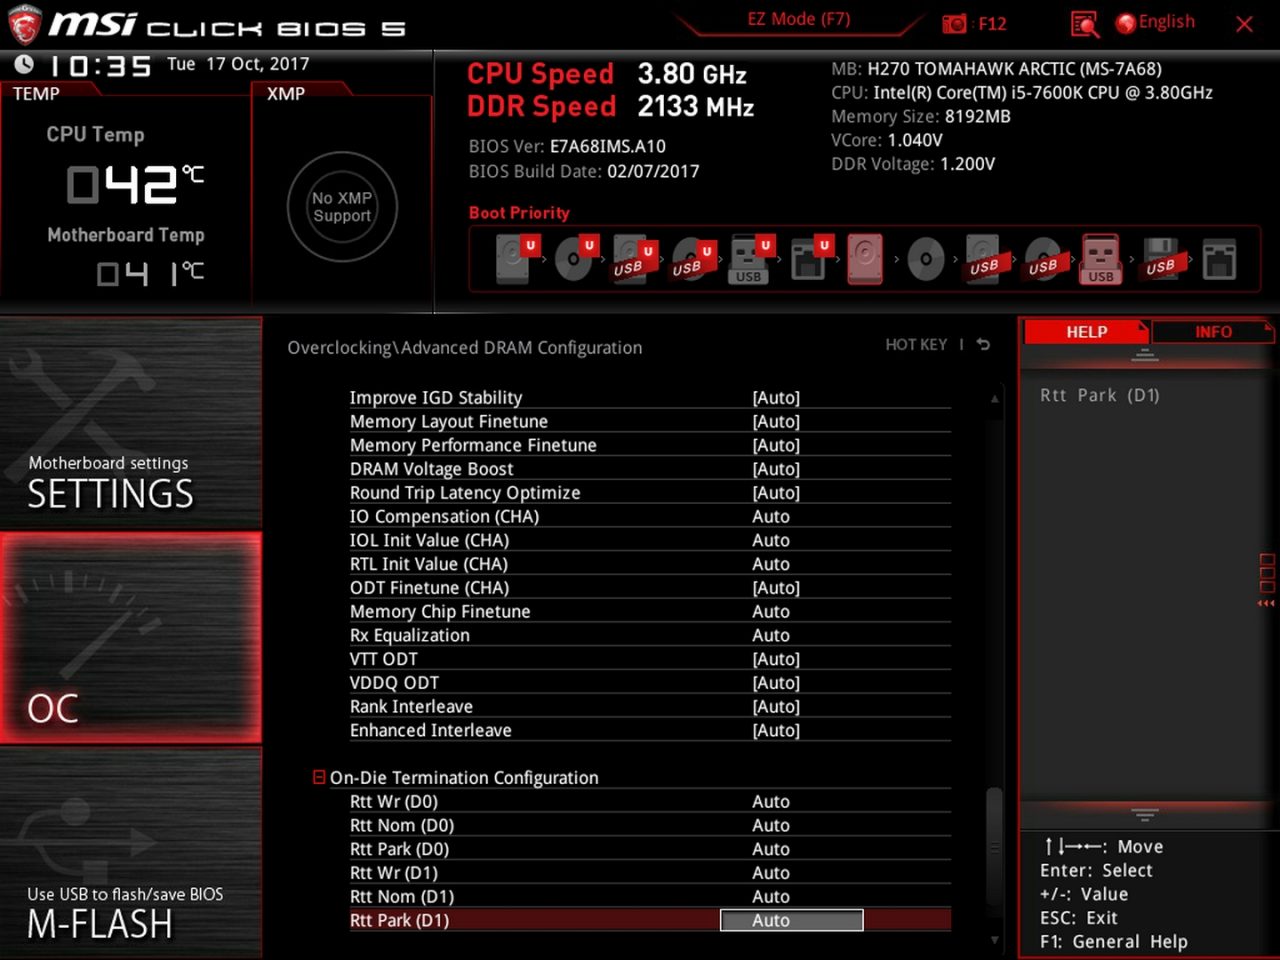This screenshot has height=960, width=1280.
Task: Click the settings list scrollbar thumb
Action: (x=994, y=846)
